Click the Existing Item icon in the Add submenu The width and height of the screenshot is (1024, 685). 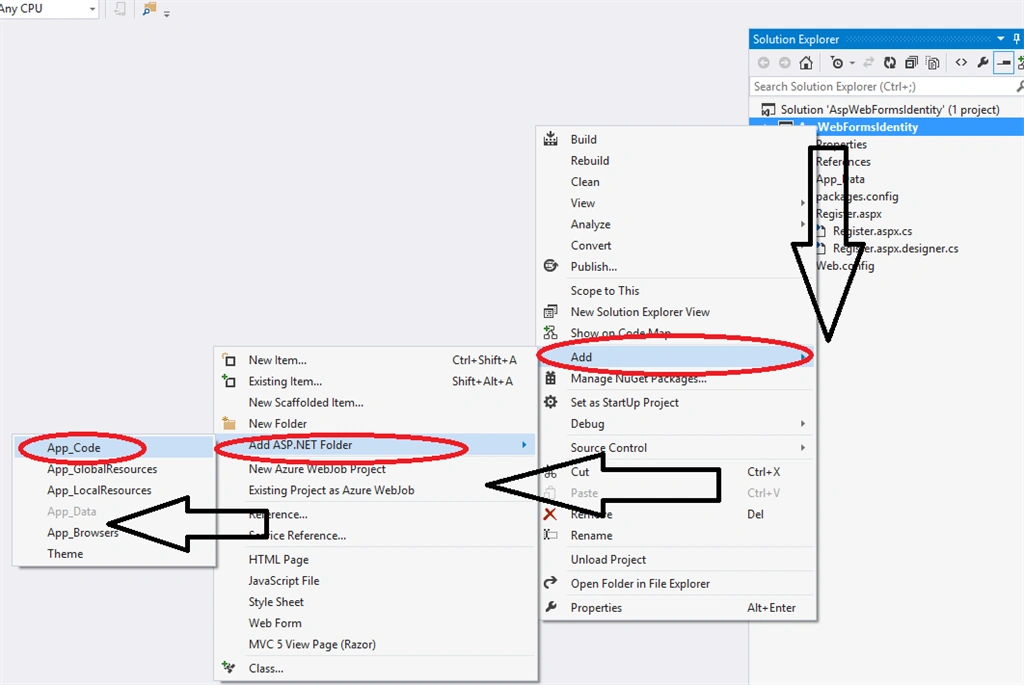(x=229, y=381)
